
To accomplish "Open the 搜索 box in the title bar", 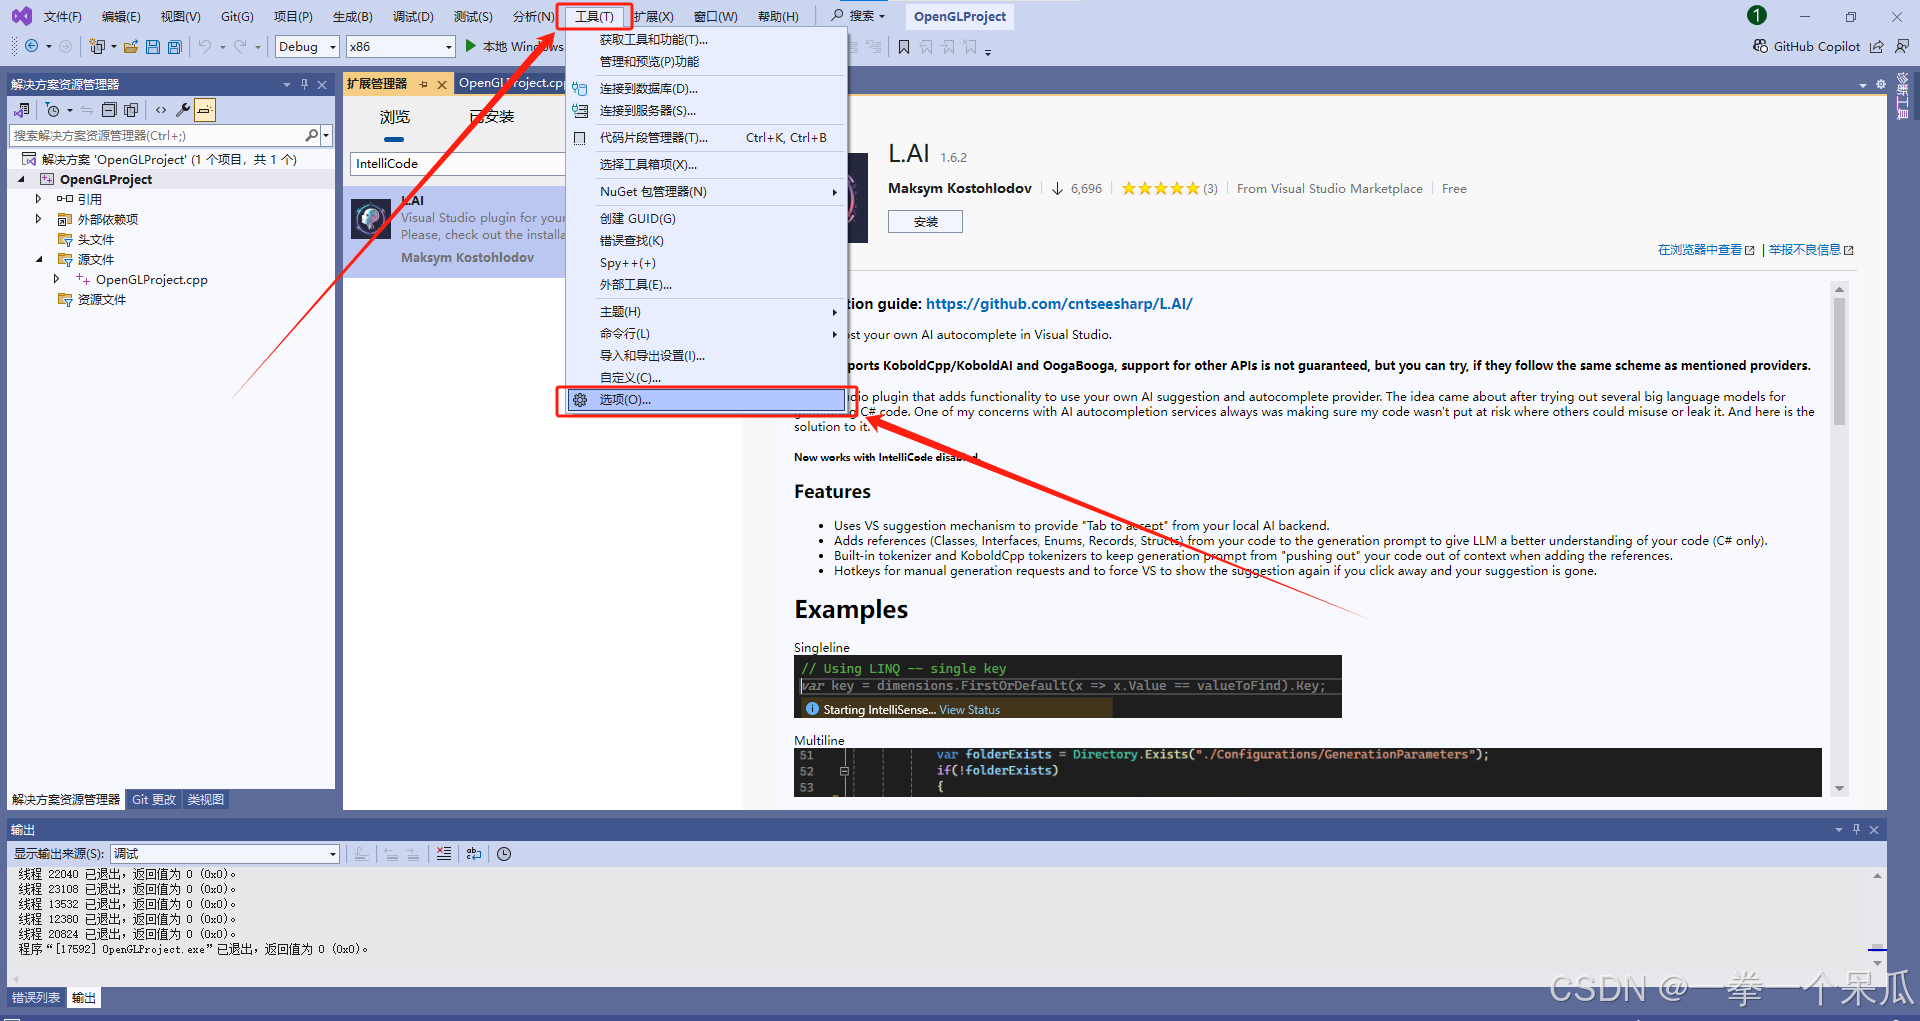I will coord(859,16).
